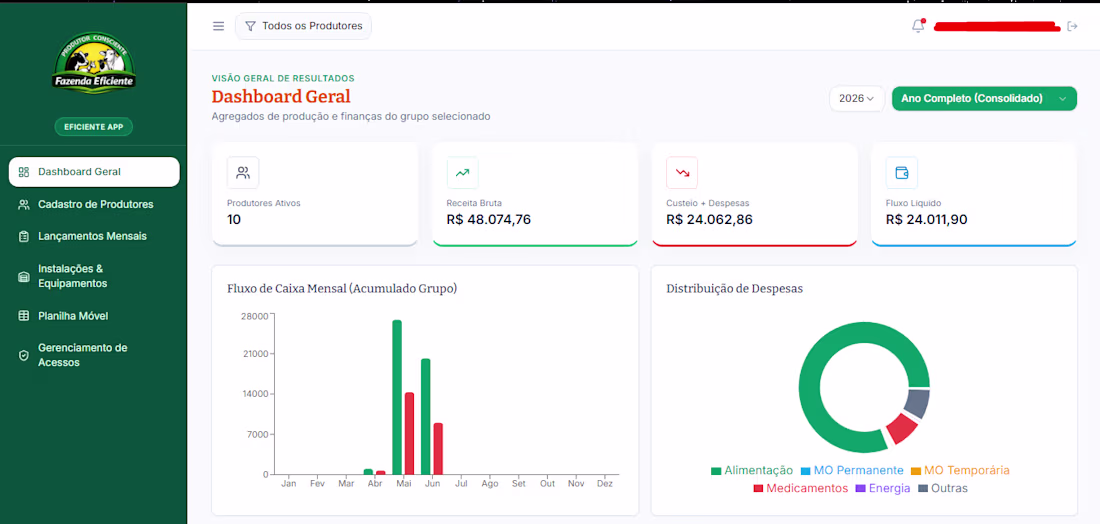Click the Distribuição de Despesas chart title
This screenshot has height=524, width=1100.
coord(735,288)
